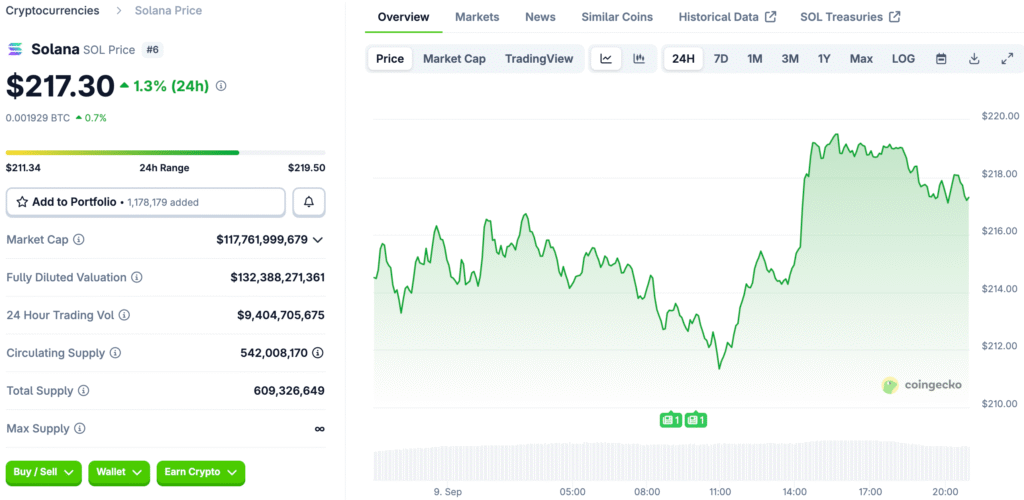Click the volume bars below the chart
The image size is (1024, 500).
(x=671, y=463)
